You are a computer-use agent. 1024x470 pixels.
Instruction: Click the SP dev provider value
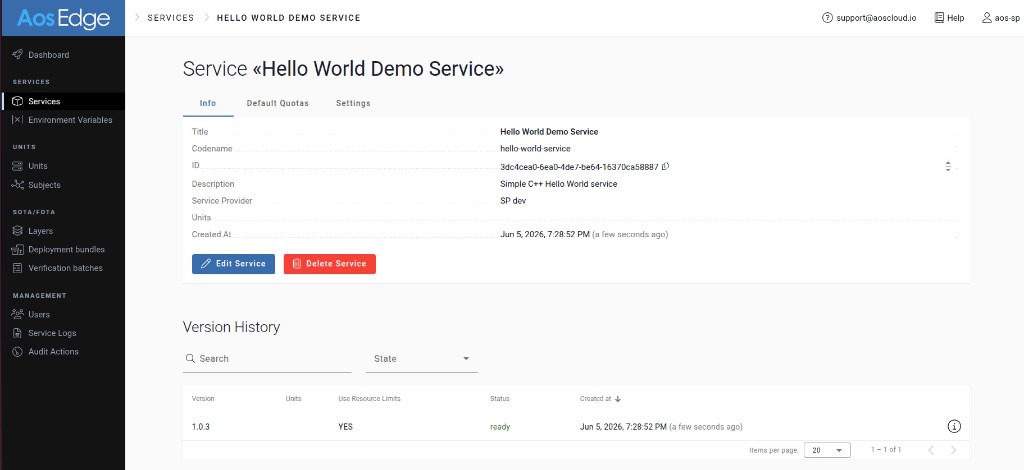point(513,201)
